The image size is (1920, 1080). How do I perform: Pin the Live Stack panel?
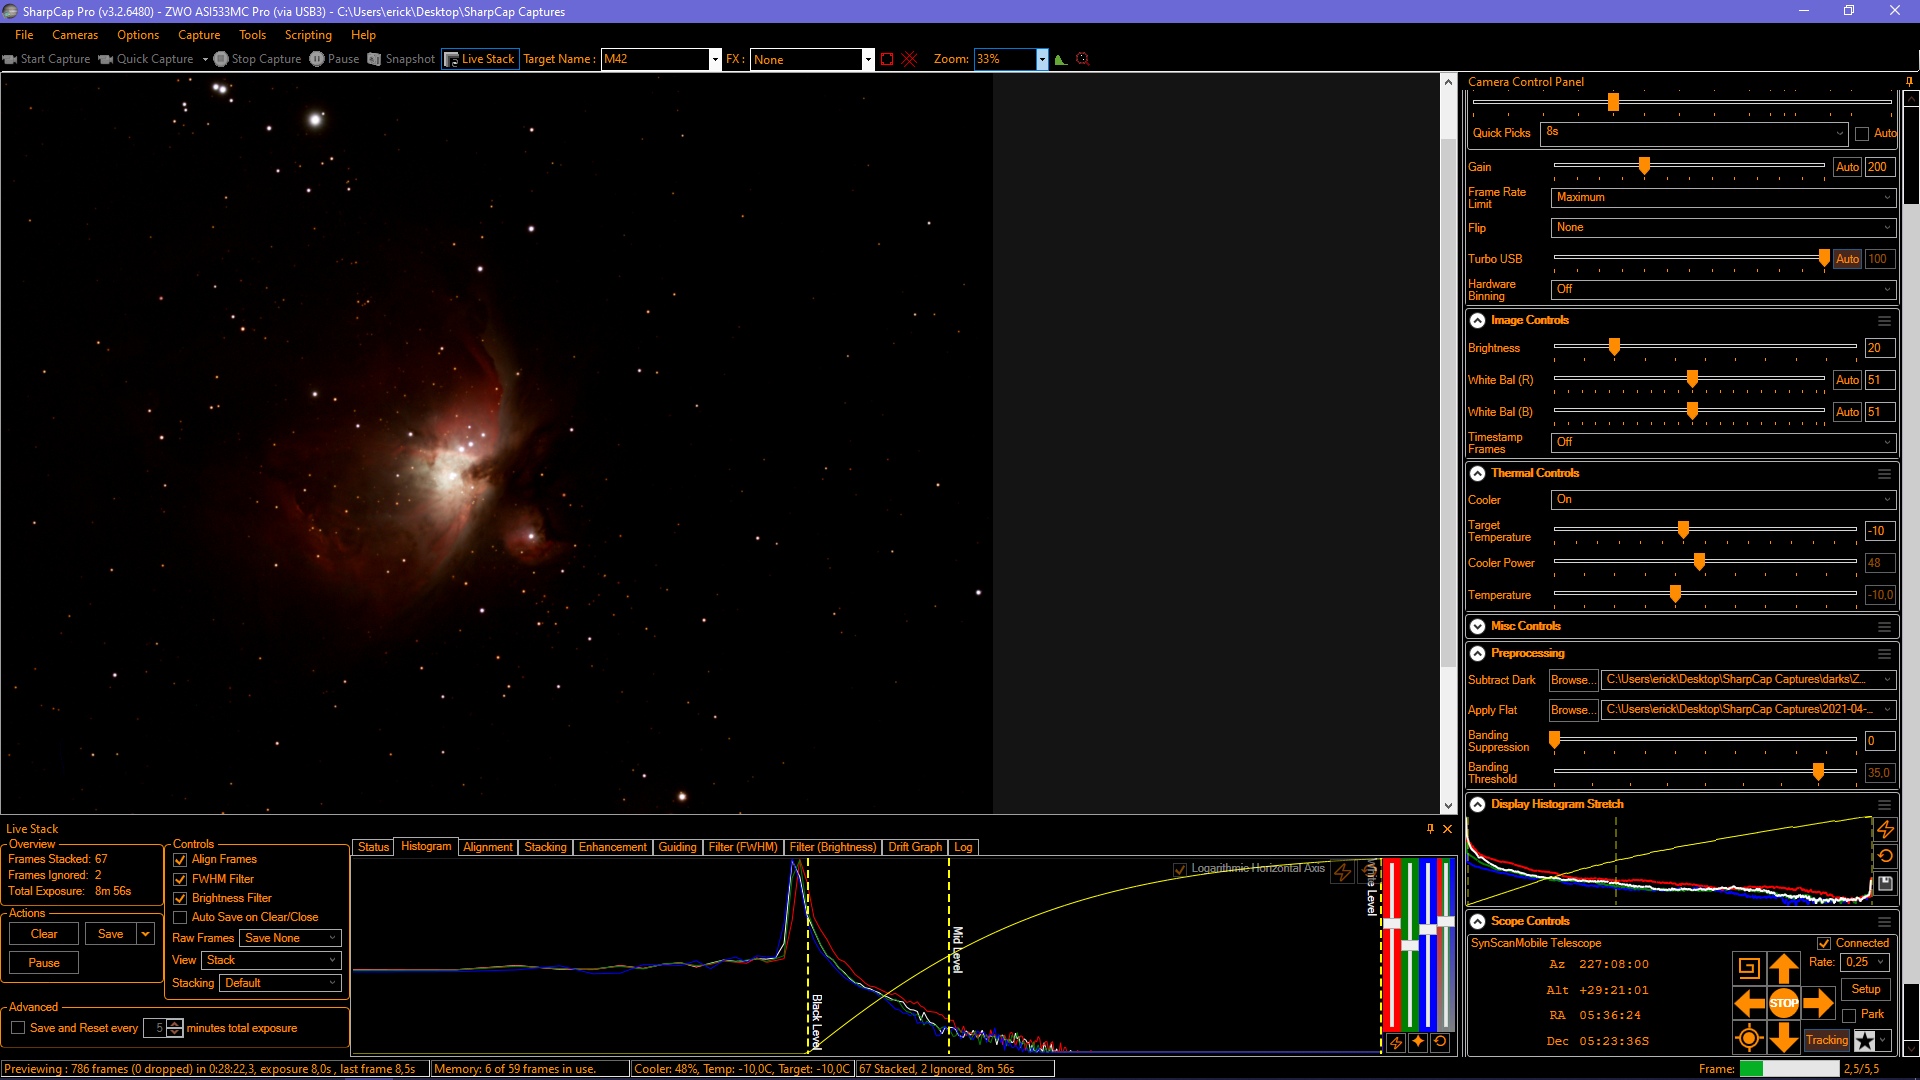(1430, 828)
